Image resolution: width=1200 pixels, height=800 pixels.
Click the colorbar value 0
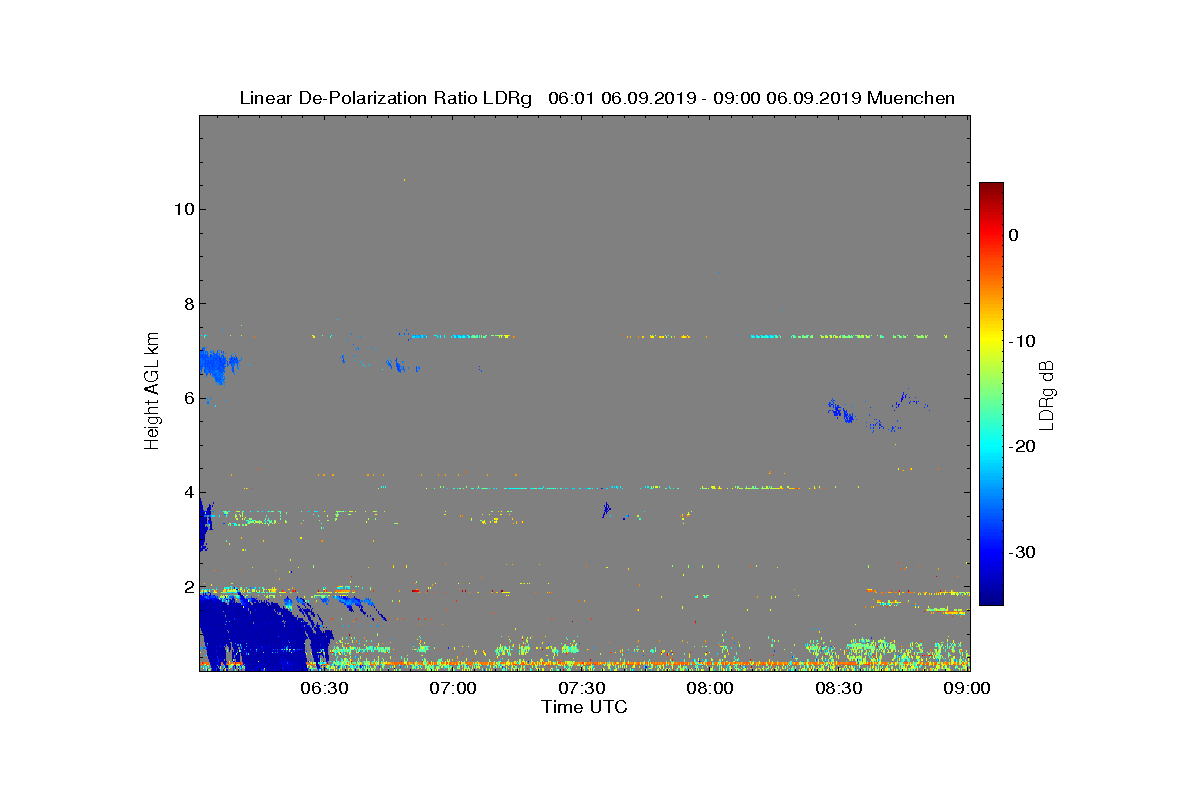[x=1013, y=235]
